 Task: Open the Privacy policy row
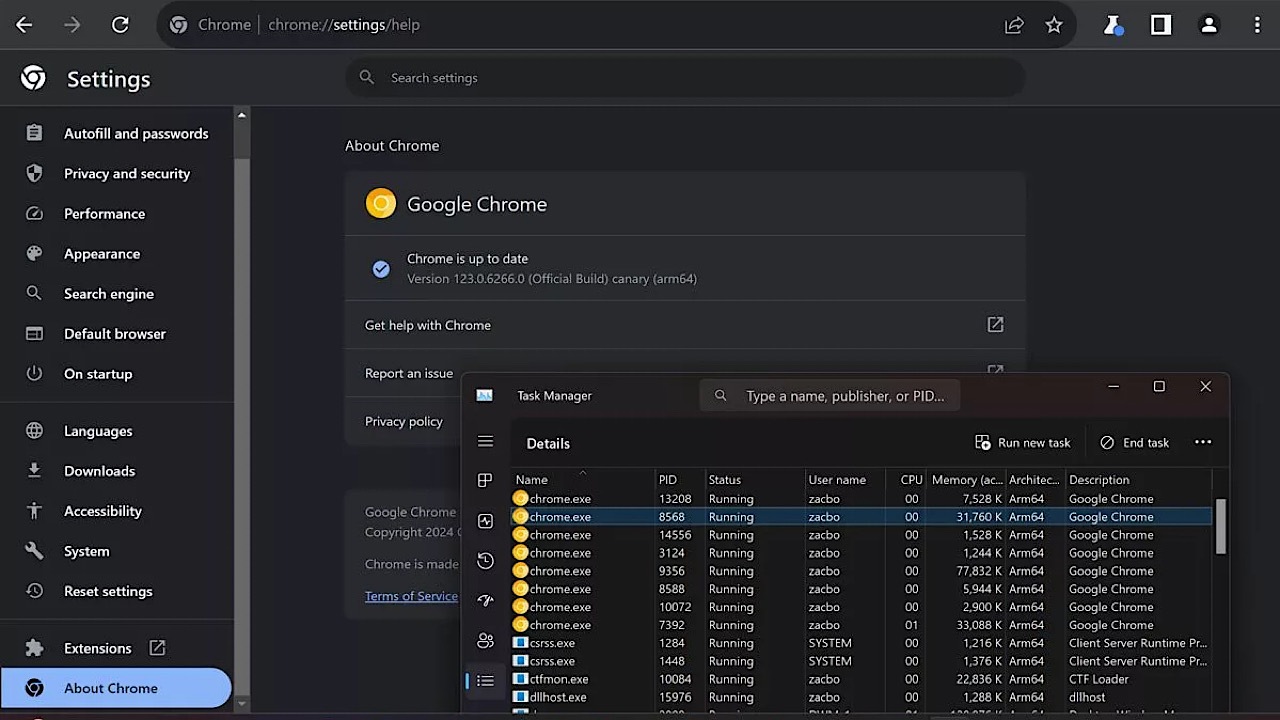(404, 421)
